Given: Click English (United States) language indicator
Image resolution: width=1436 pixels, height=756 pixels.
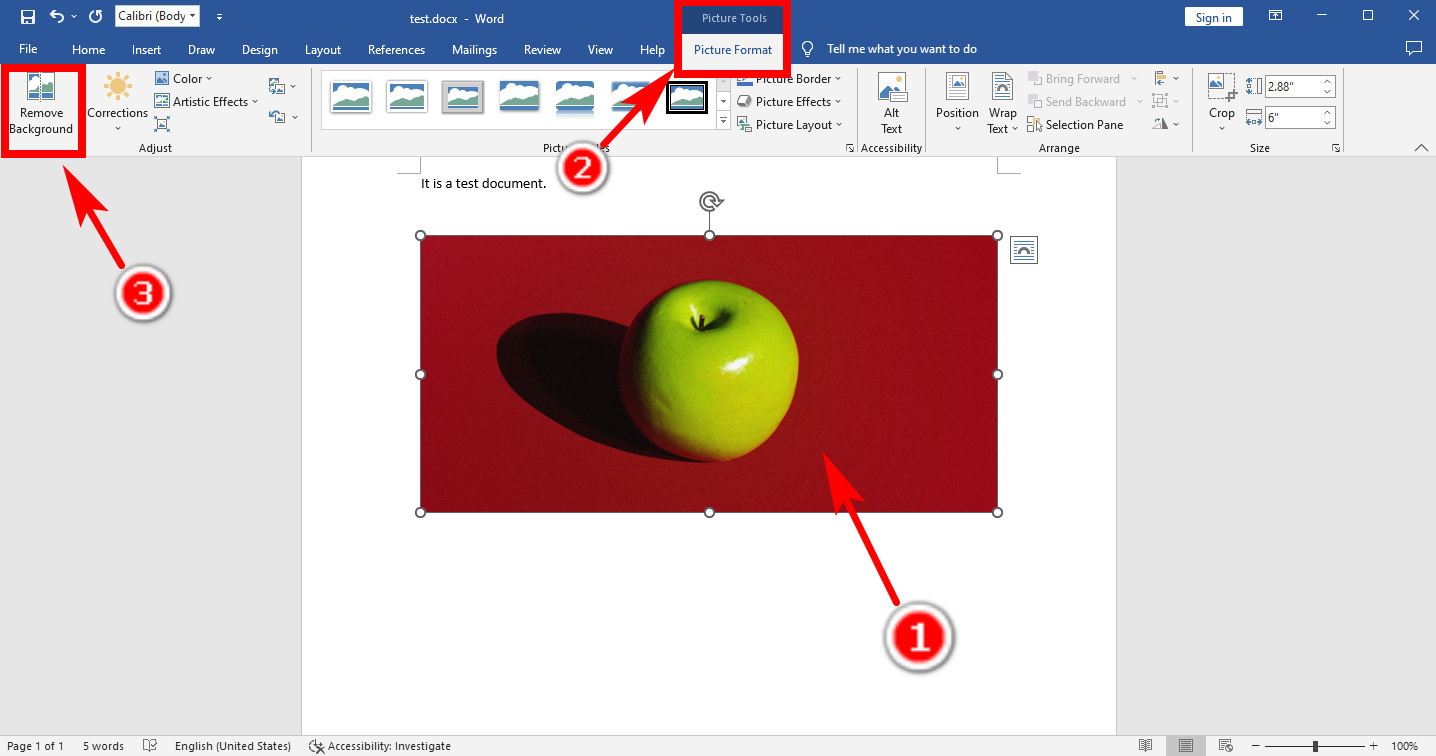Looking at the screenshot, I should coord(233,746).
